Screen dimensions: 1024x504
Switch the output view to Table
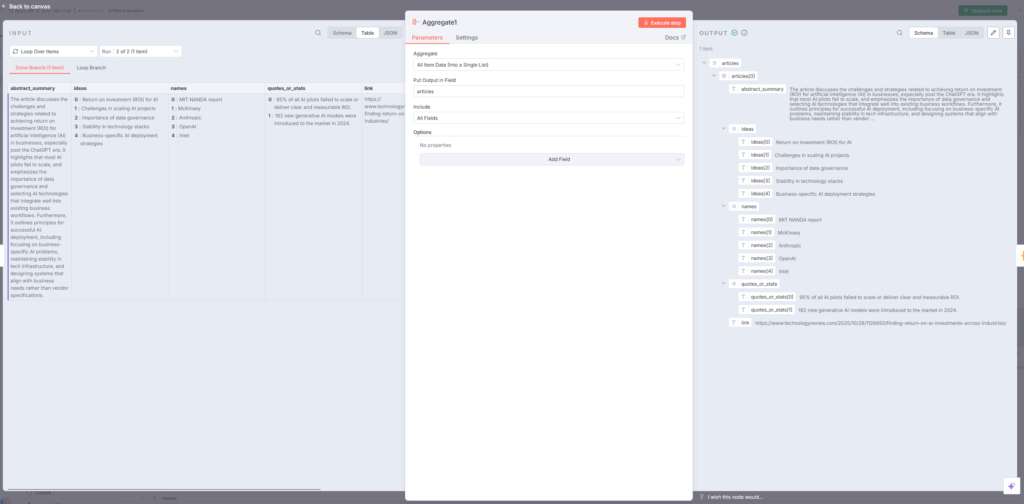(948, 33)
